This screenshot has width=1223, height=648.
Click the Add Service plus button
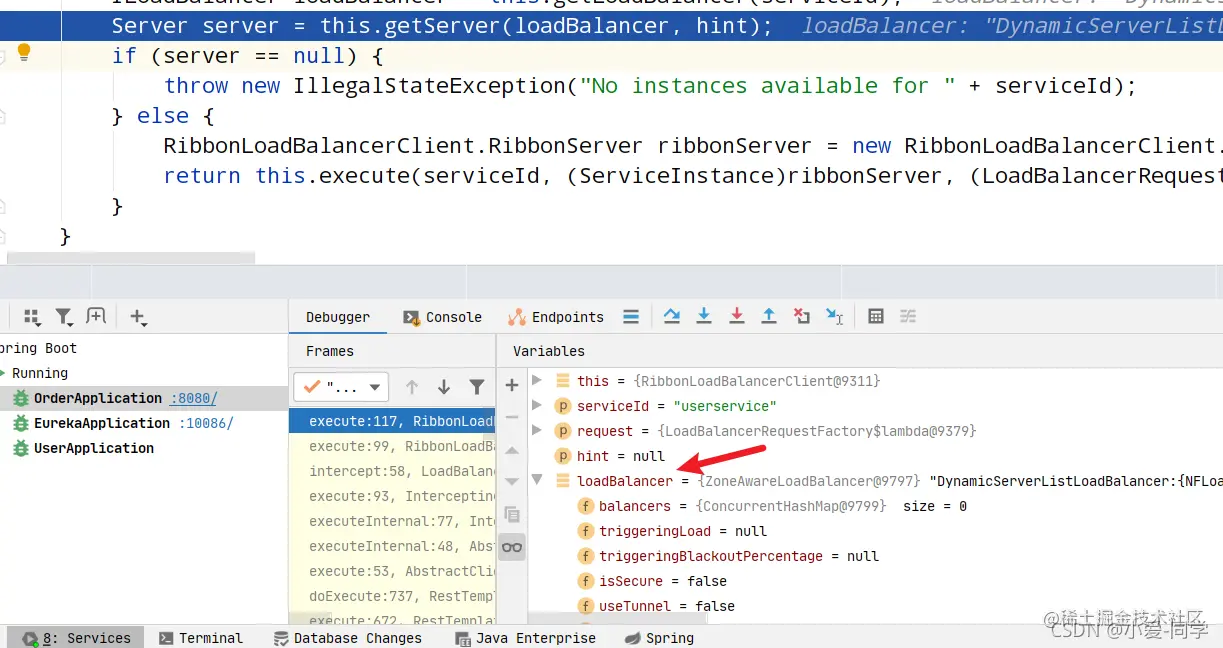tap(138, 318)
